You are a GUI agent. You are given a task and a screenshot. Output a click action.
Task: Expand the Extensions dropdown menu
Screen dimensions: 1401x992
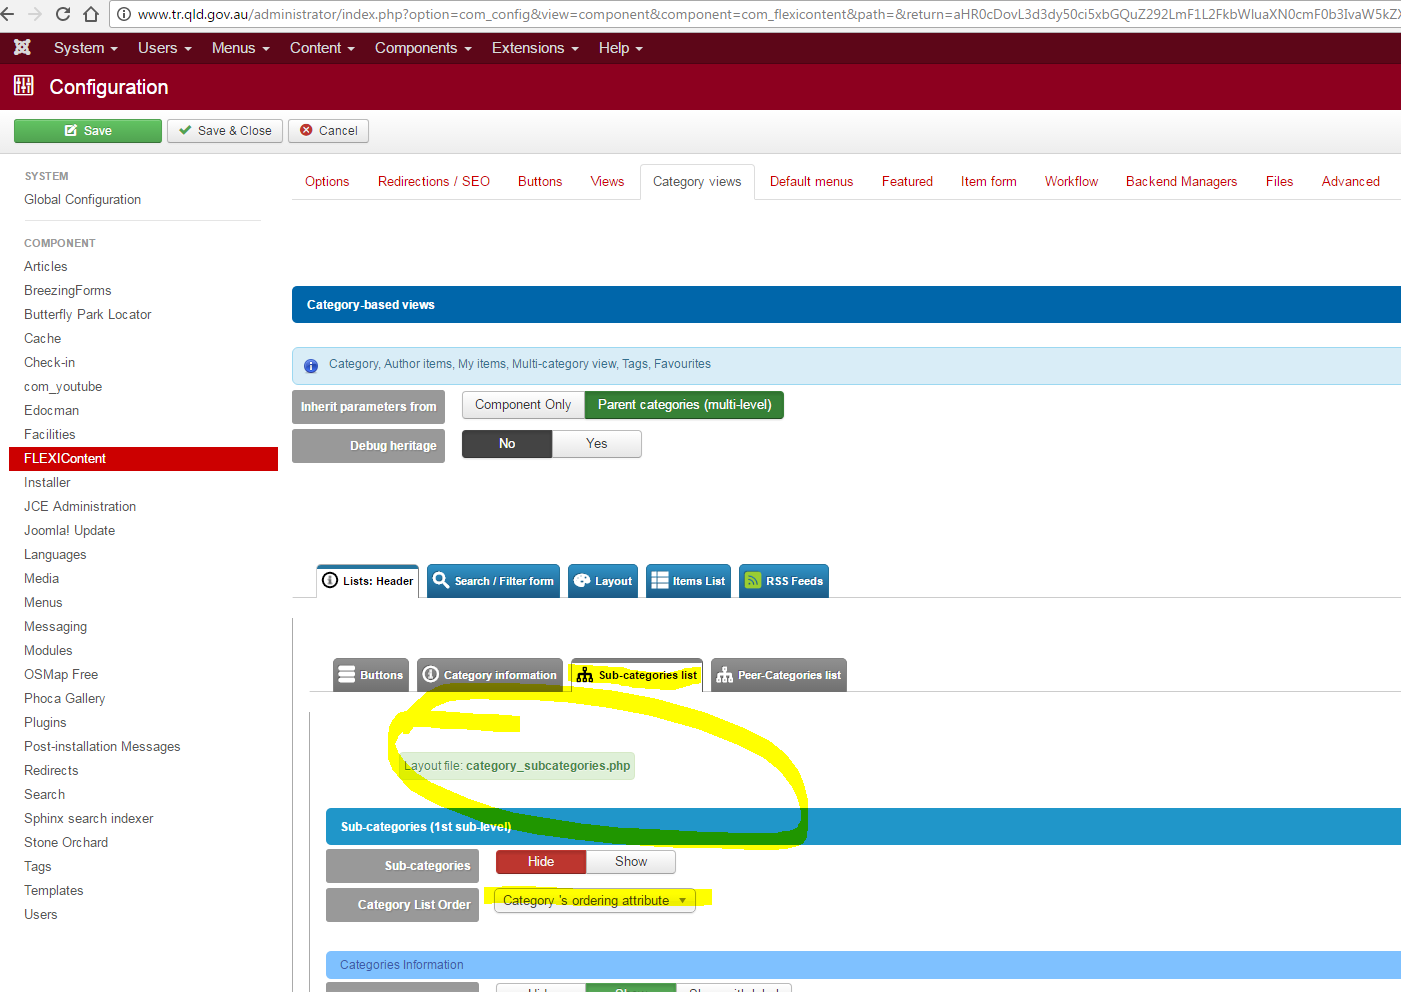535,48
